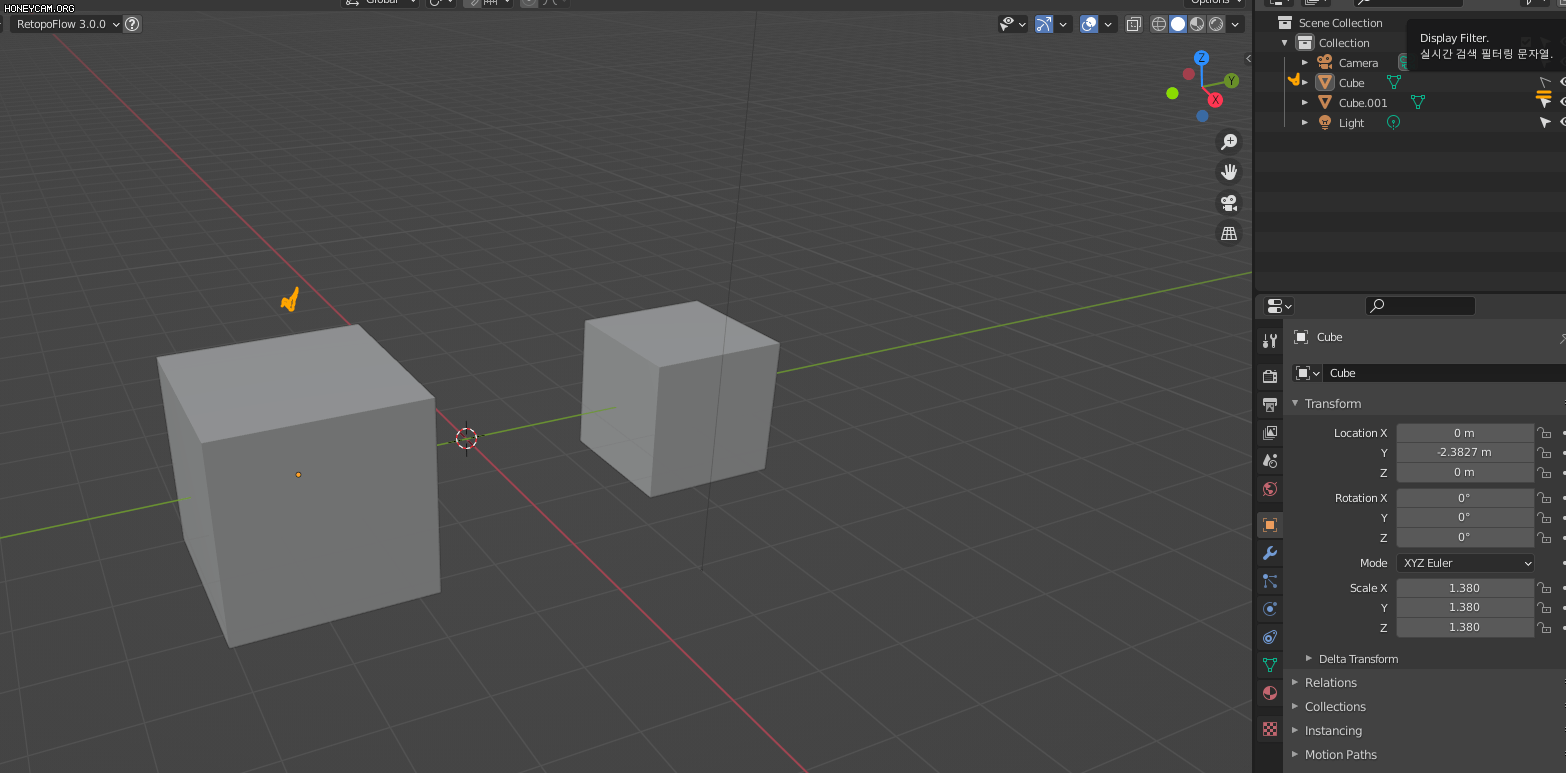Screen dimensions: 1566x773
Task: Toggle selectability arrow for Cube row
Action: coord(1545,82)
